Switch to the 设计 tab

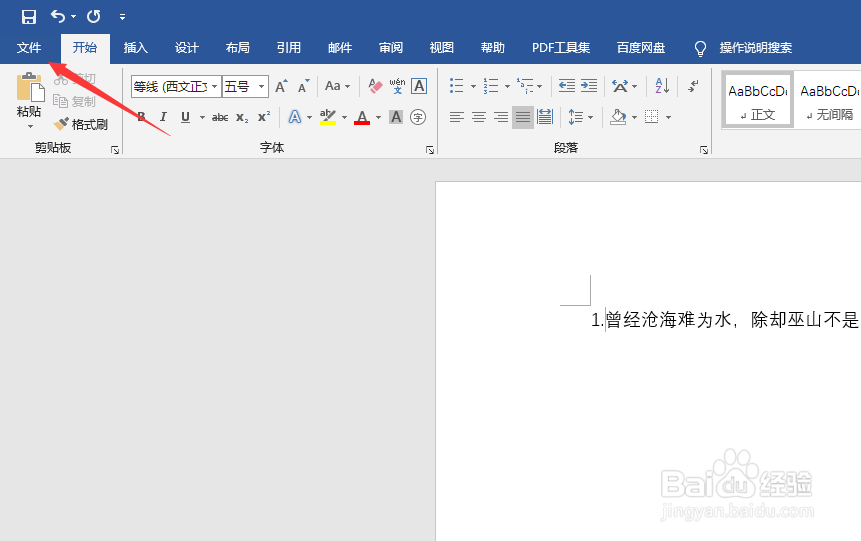click(x=187, y=48)
